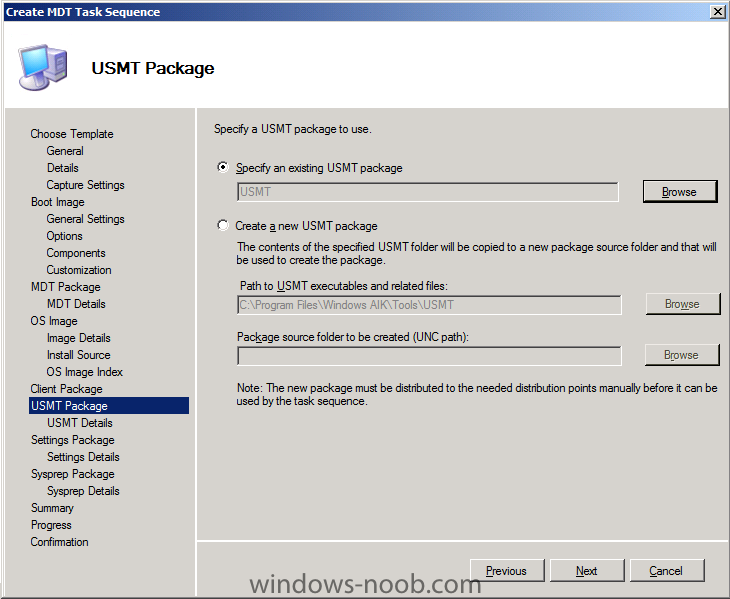
Task: Click the computer wizard icon in header
Action: point(43,67)
